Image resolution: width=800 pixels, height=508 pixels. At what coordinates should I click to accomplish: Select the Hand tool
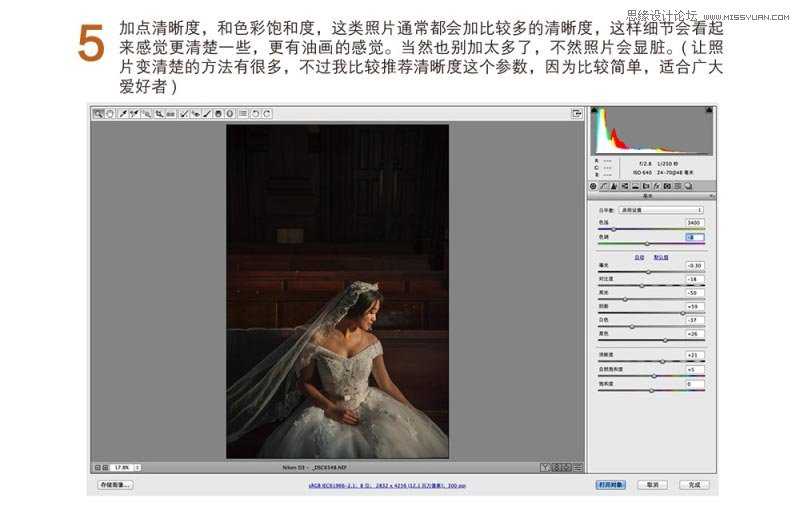click(x=110, y=114)
